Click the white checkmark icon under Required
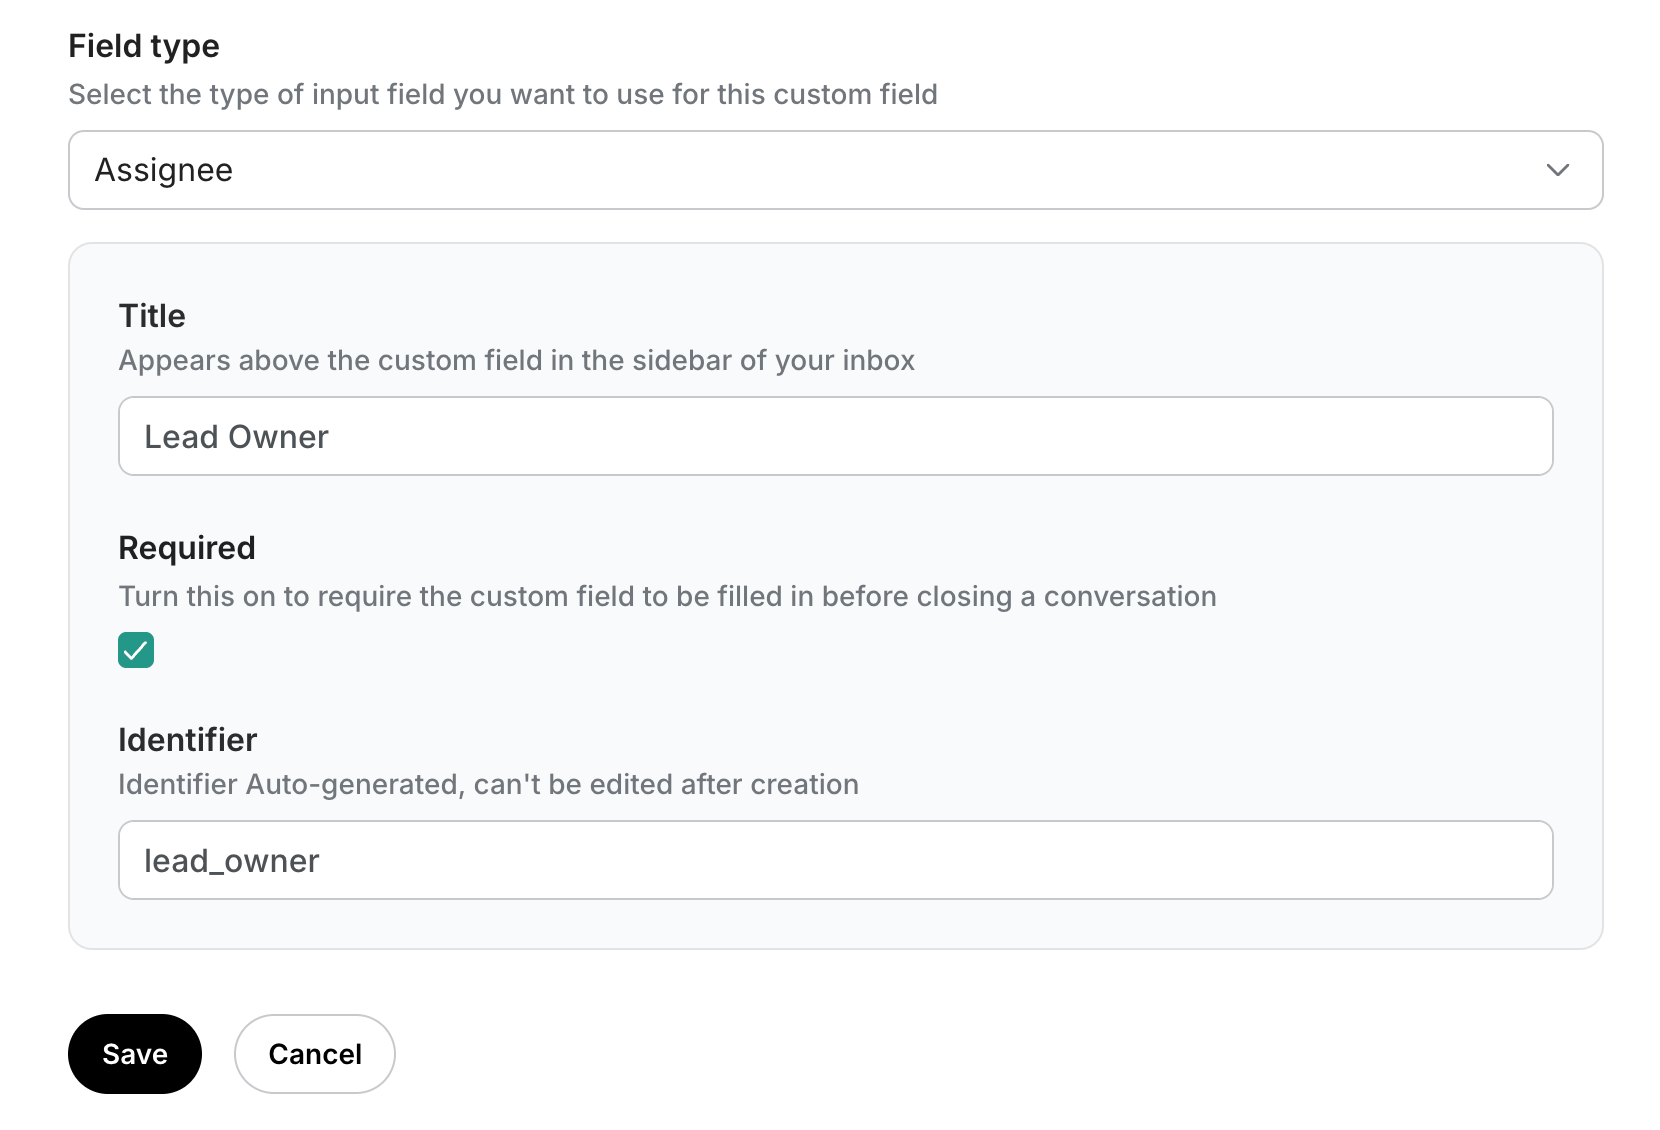 click(x=136, y=650)
